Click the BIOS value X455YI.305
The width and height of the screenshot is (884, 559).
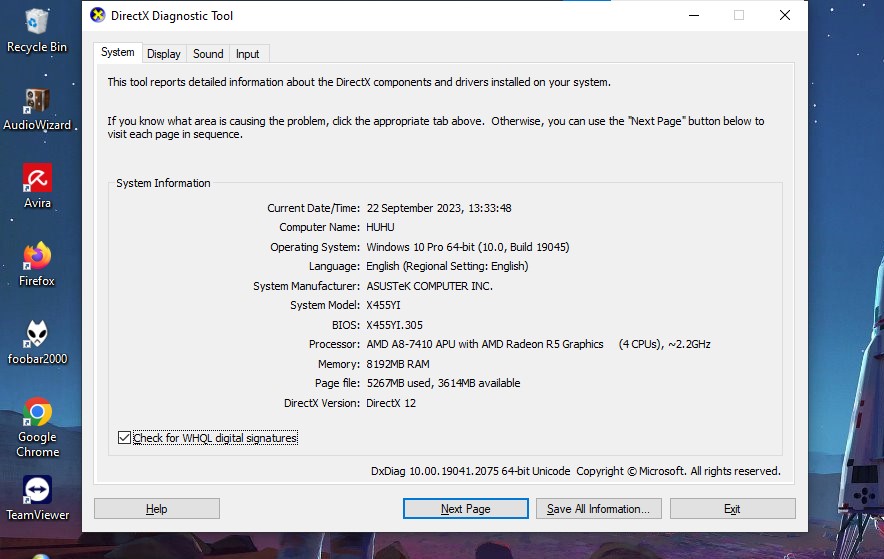[395, 325]
